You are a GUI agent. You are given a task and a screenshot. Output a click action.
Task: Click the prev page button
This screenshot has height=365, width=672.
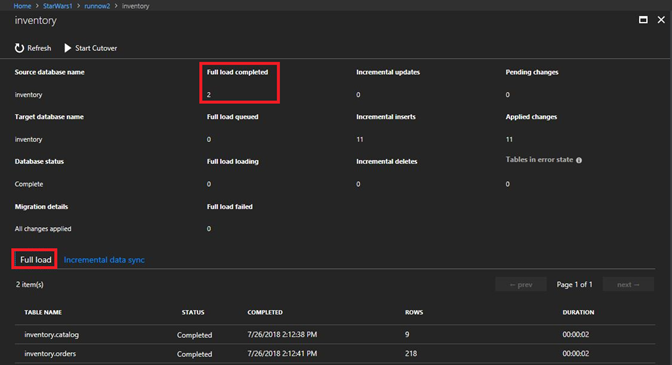point(521,284)
